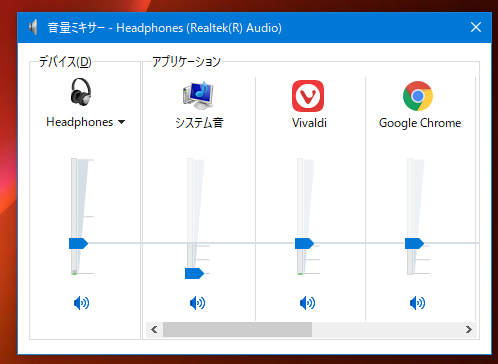Click the システム音 application icon

198,95
